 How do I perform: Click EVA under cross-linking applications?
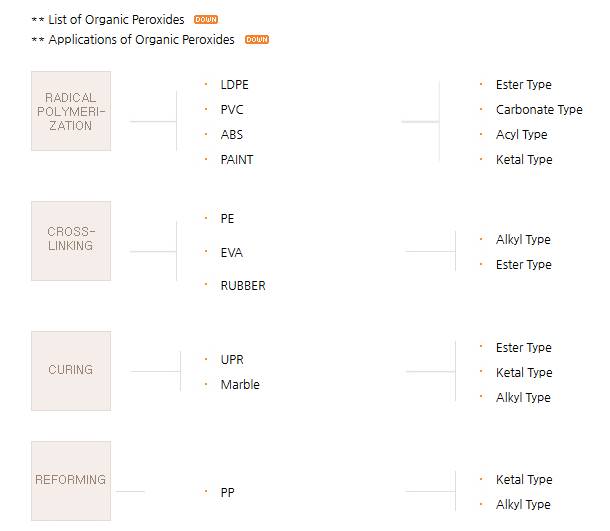coord(232,253)
